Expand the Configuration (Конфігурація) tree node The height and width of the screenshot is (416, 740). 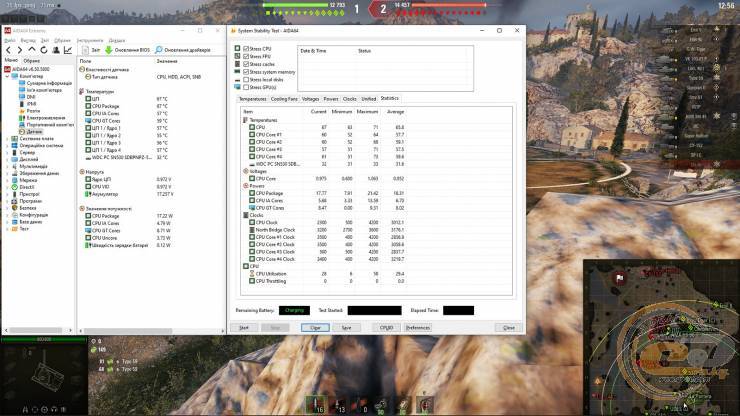click(7, 215)
